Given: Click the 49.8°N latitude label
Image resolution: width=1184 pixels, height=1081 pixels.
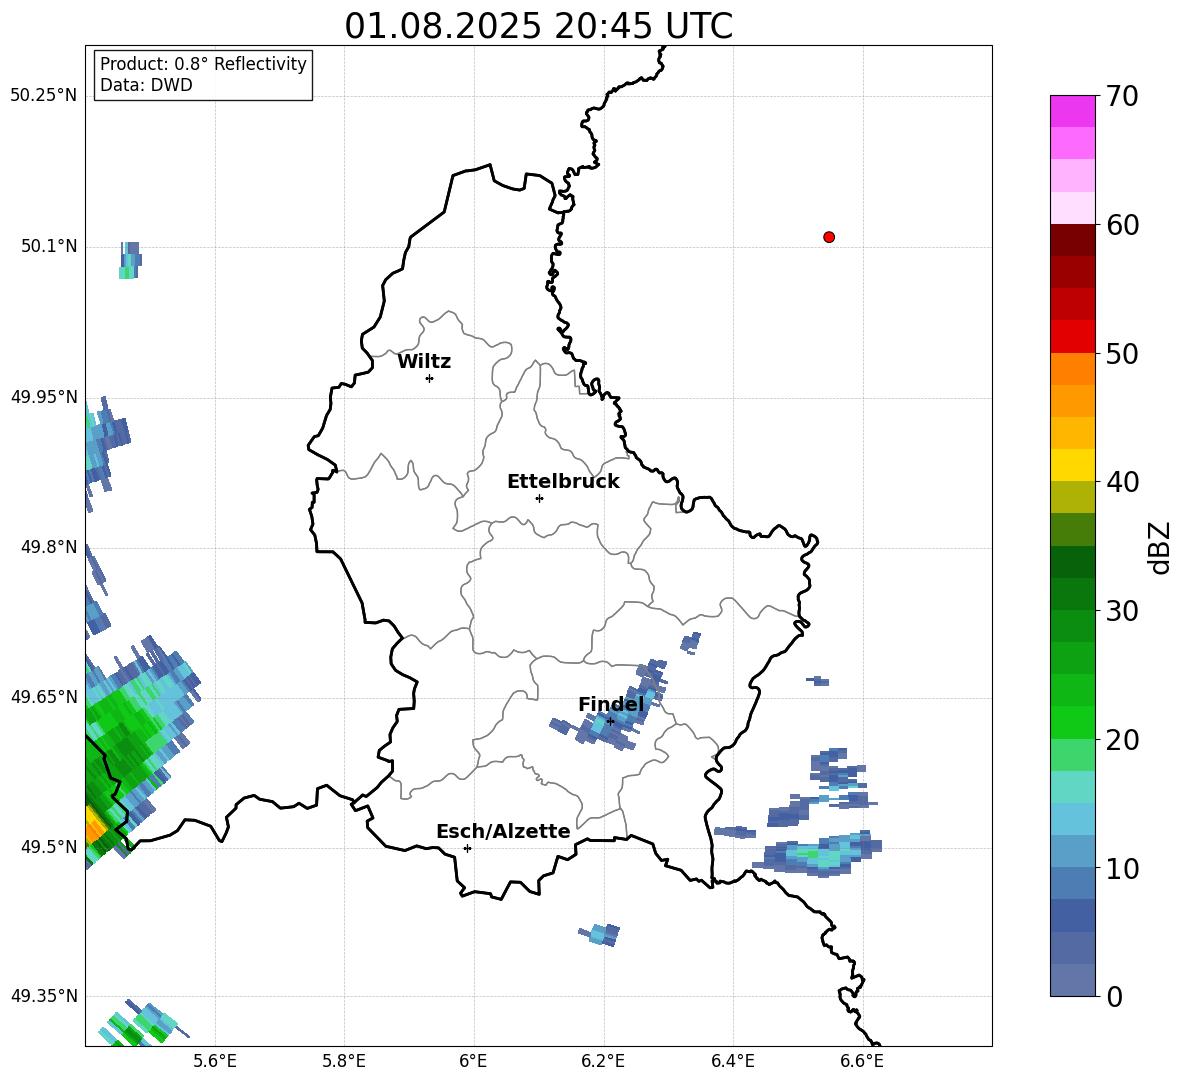Looking at the screenshot, I should point(48,547).
